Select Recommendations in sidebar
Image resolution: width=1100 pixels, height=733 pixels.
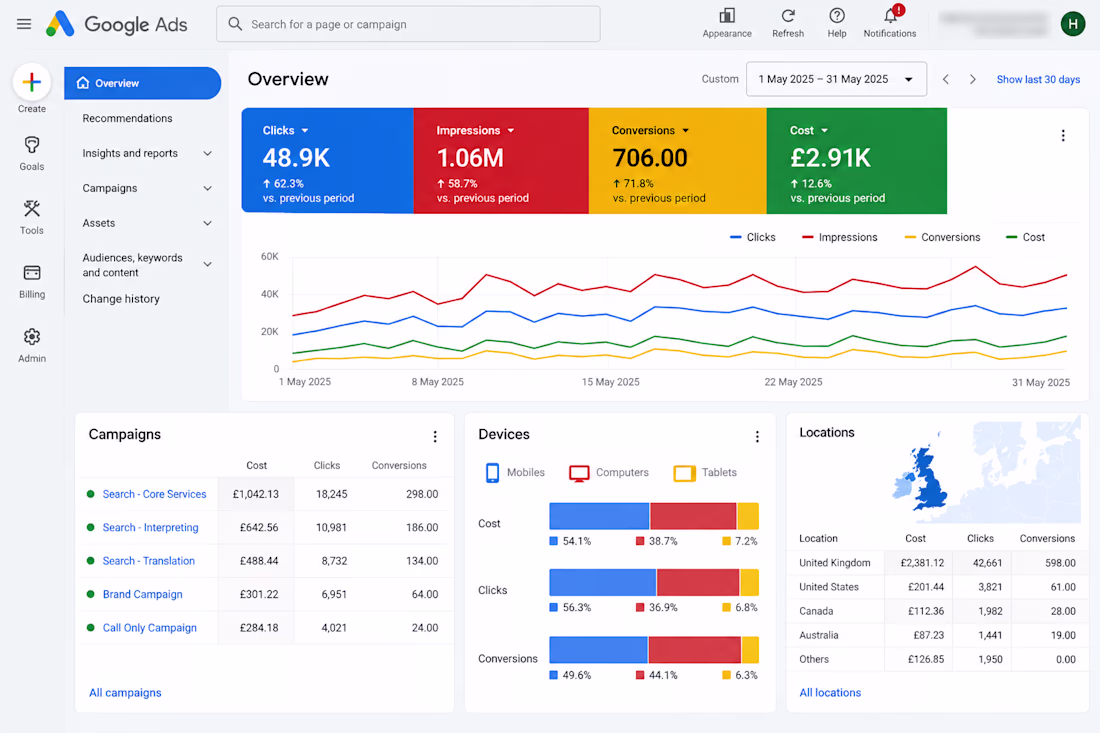[x=127, y=119]
